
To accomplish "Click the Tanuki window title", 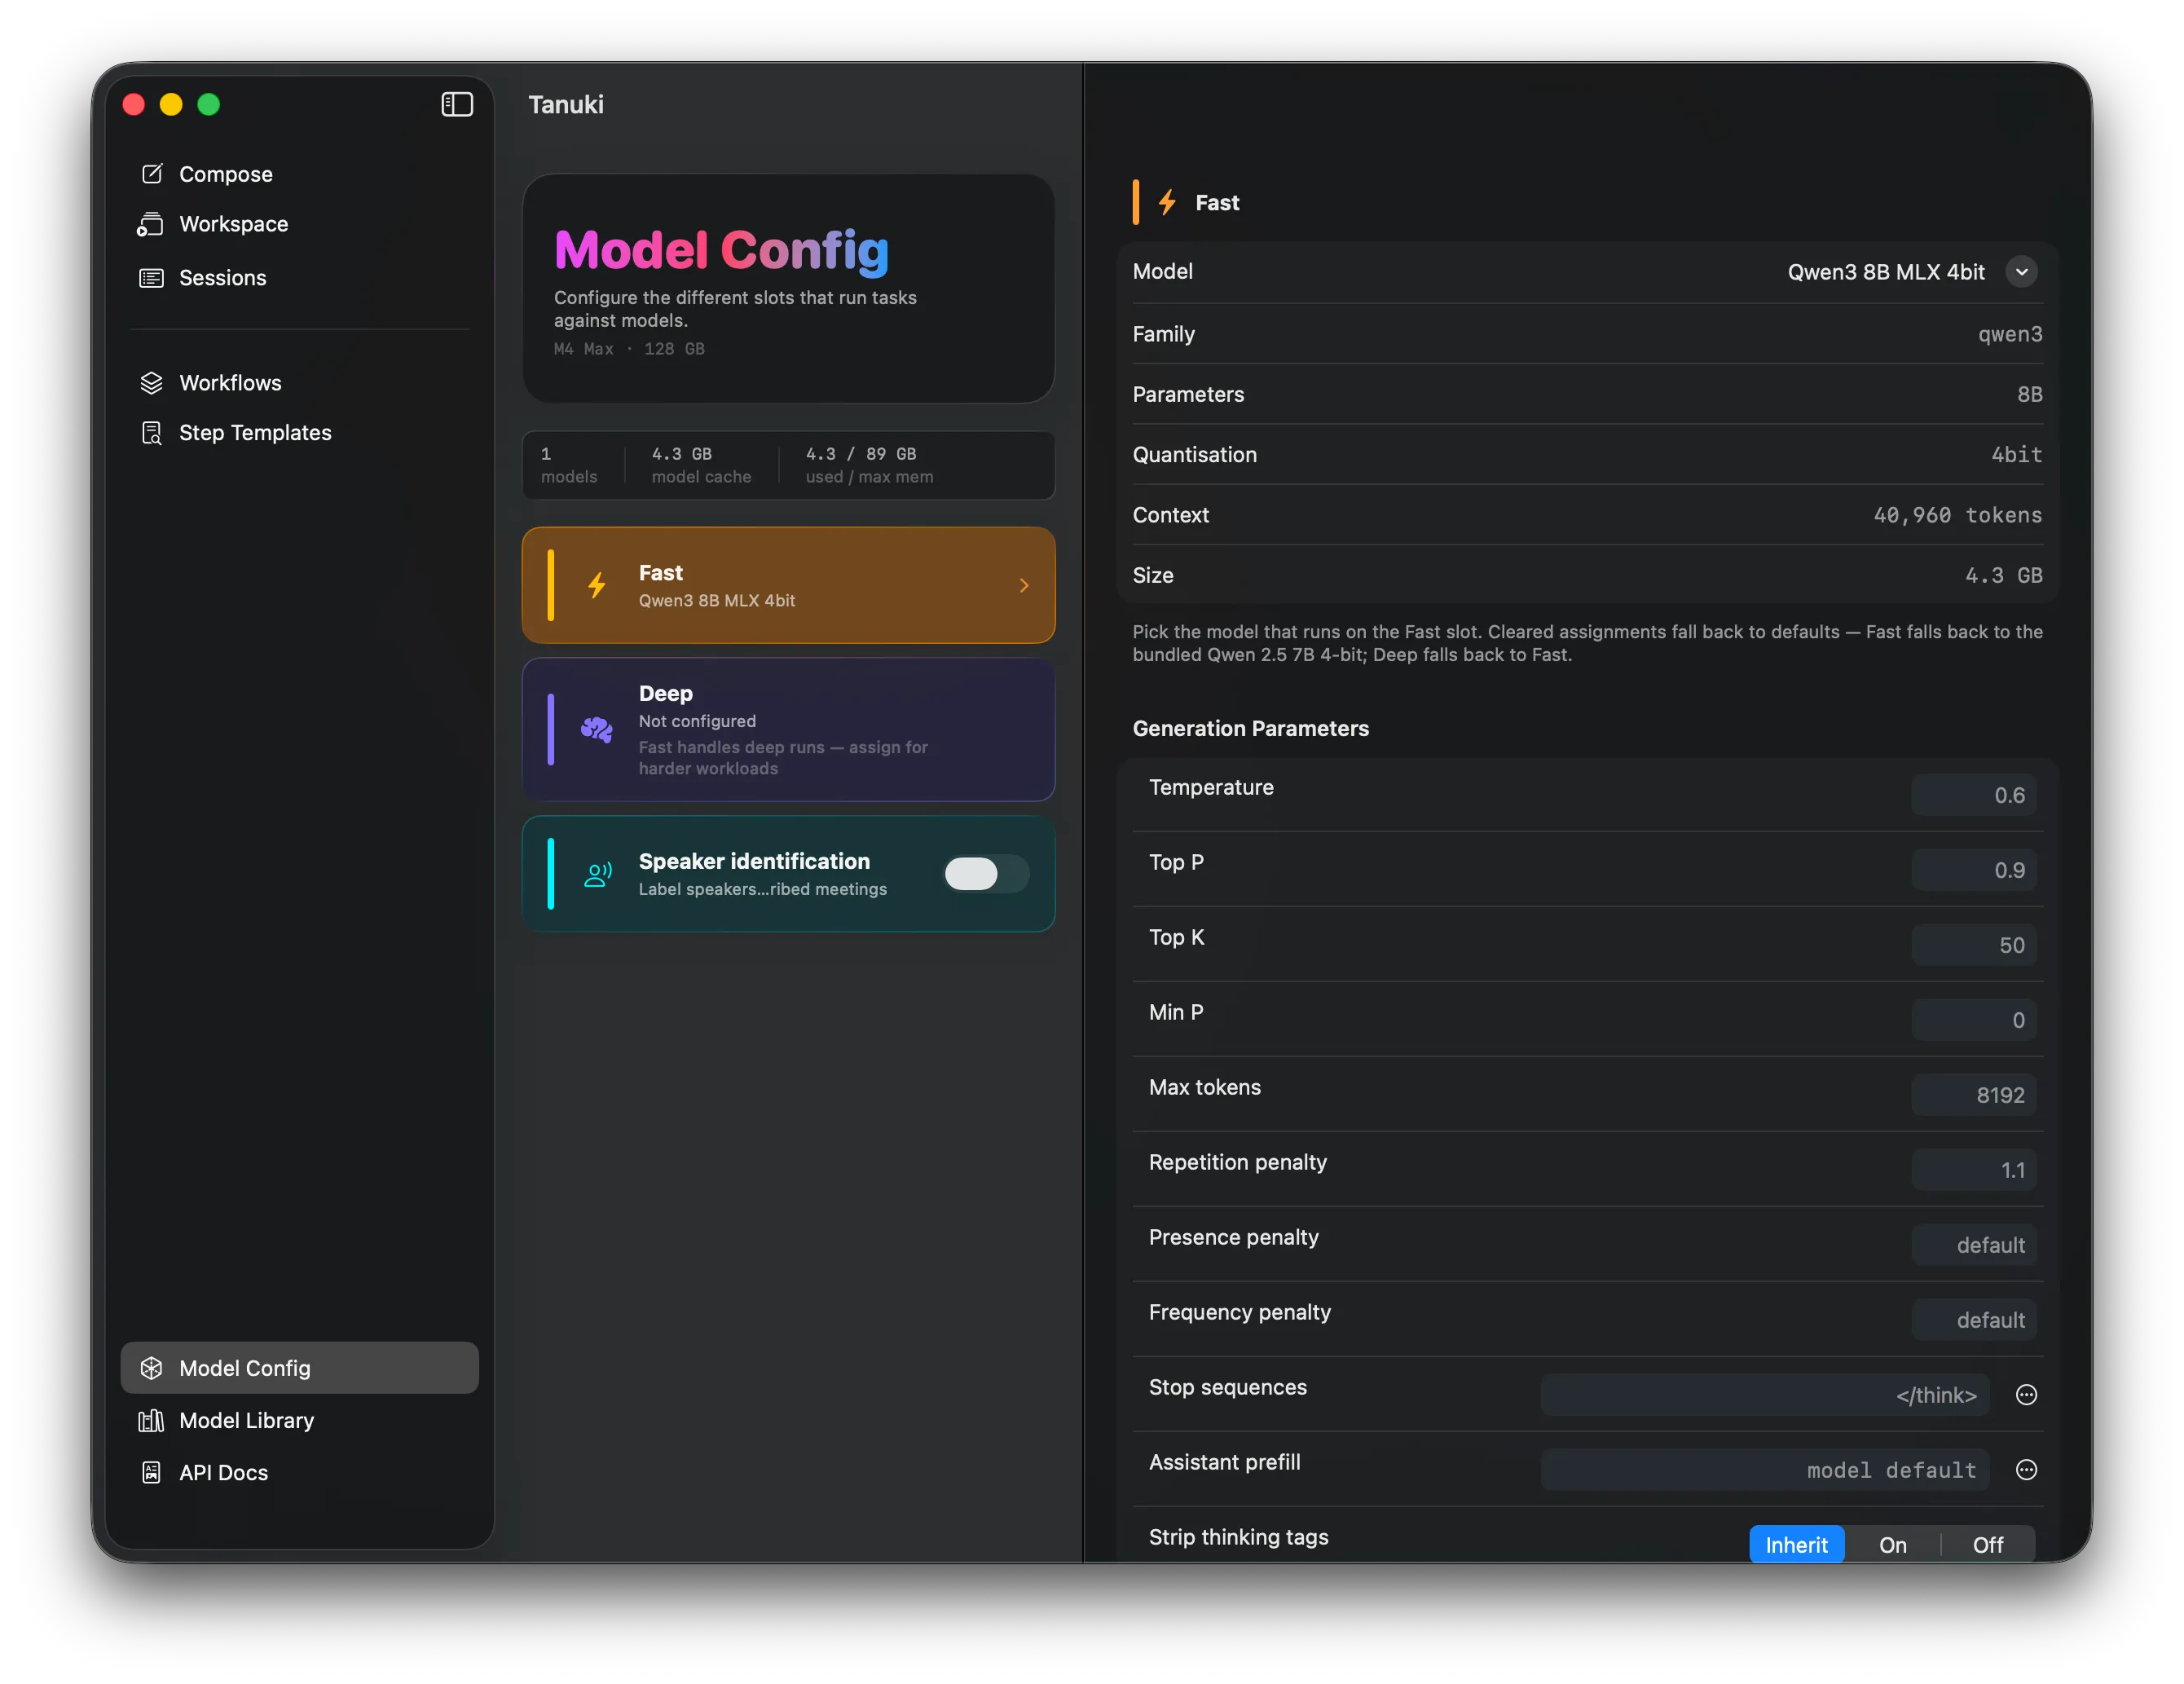I will click(x=566, y=105).
